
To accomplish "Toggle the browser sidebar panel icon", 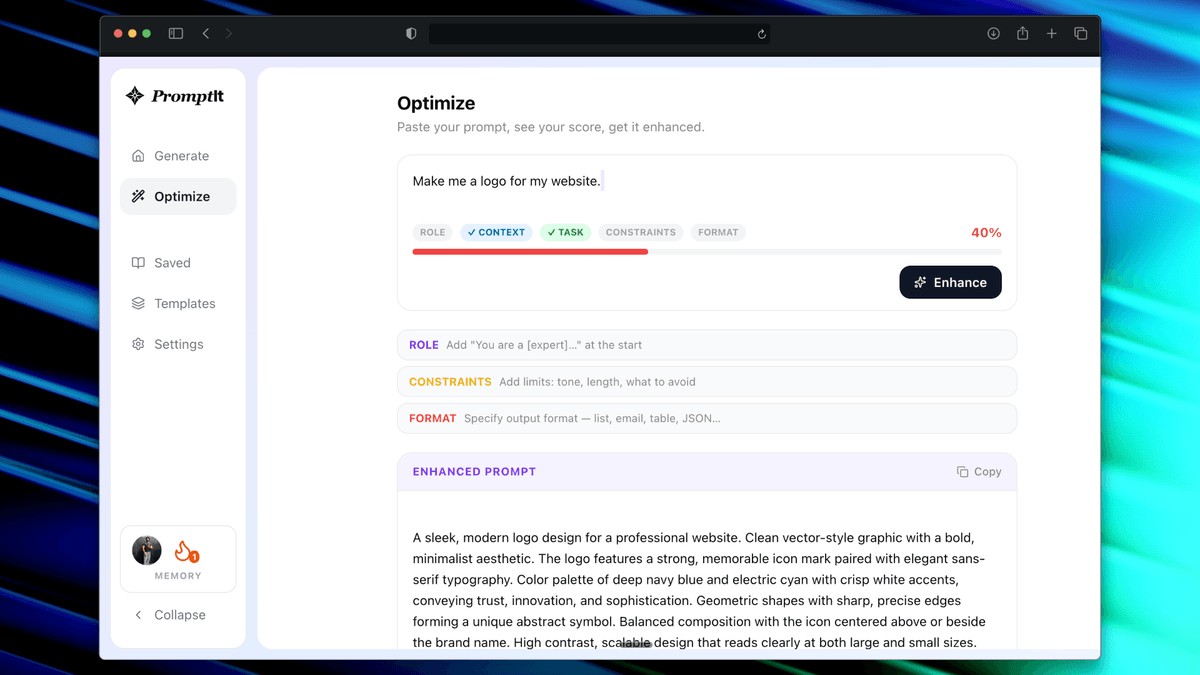I will coord(176,33).
